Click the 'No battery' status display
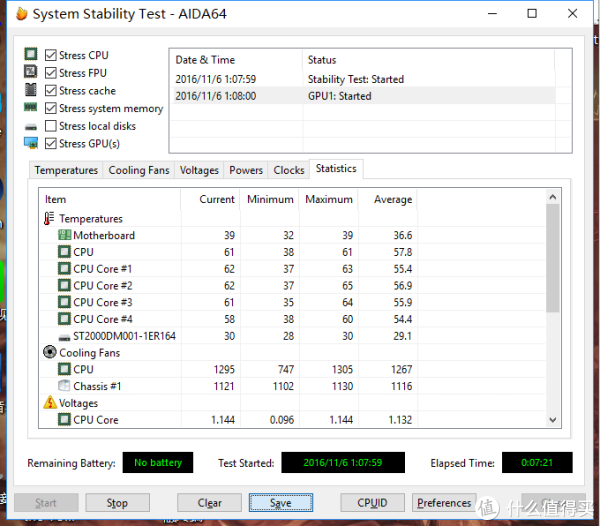This screenshot has width=600, height=526. point(158,462)
